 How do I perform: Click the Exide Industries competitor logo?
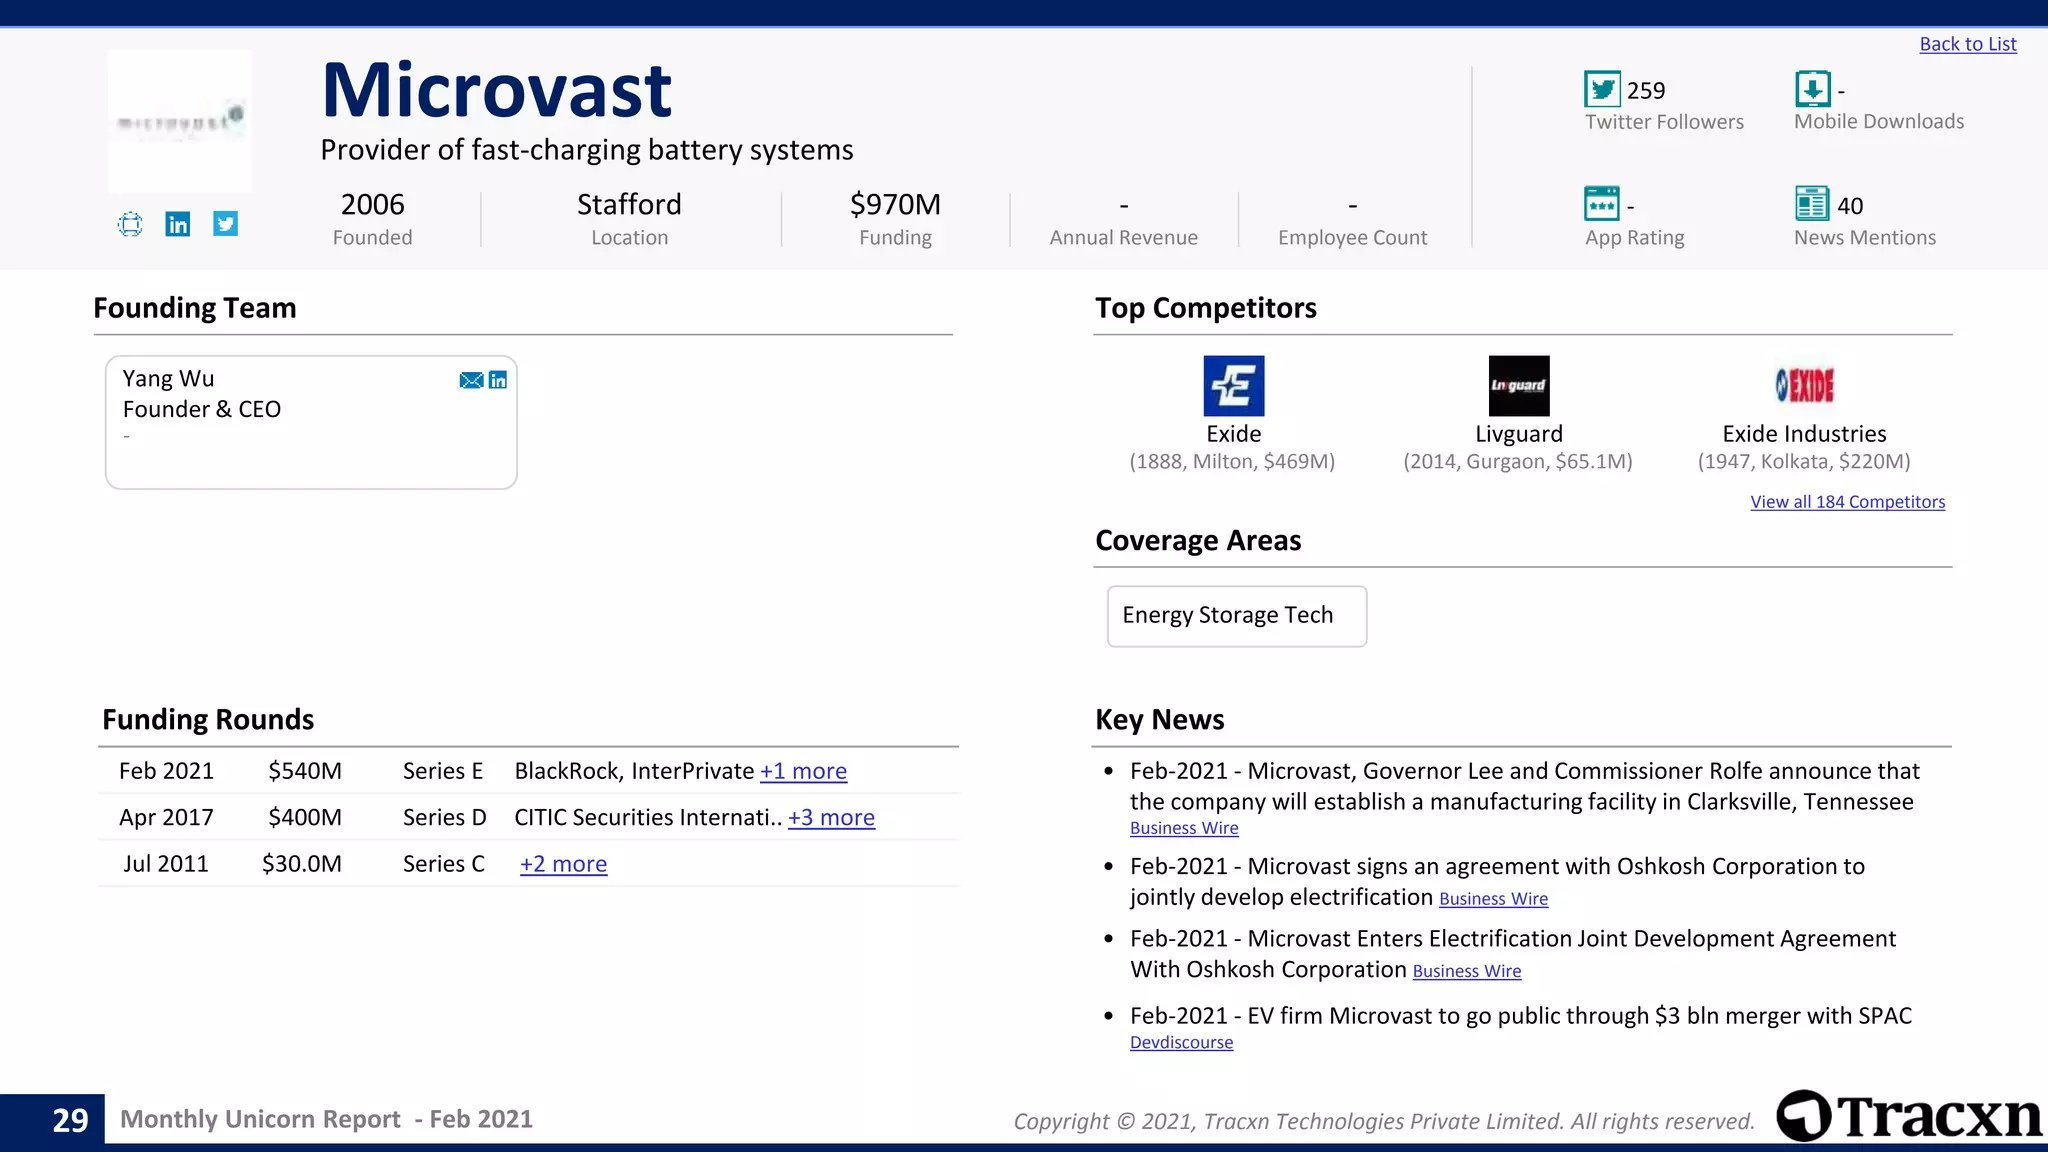click(1804, 386)
